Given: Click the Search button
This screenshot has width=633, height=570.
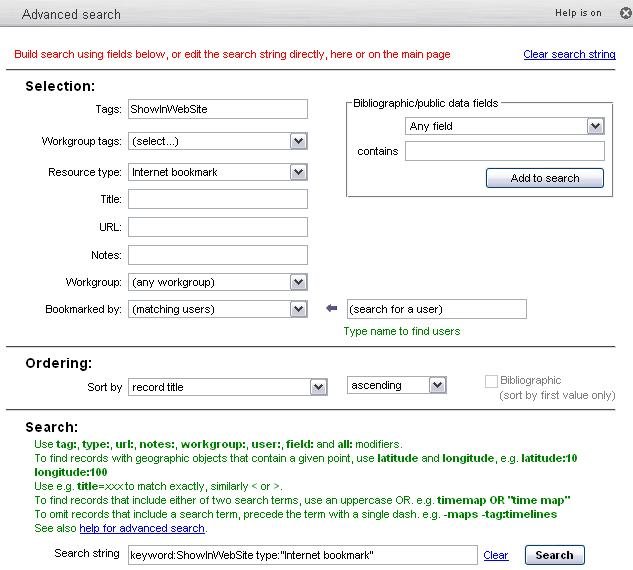Looking at the screenshot, I should point(554,555).
